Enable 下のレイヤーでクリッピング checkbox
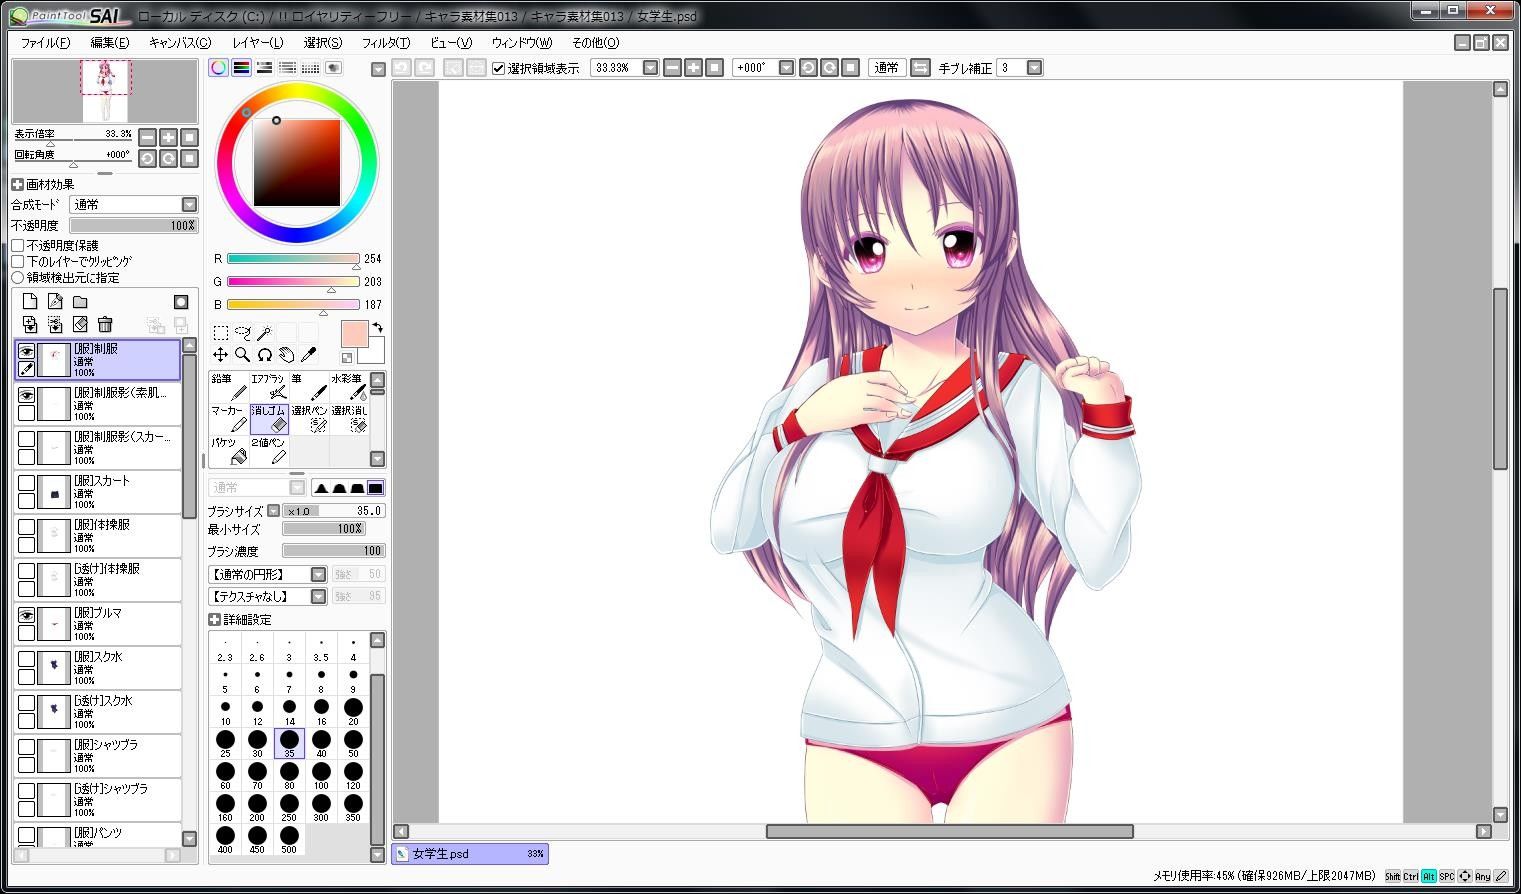Viewport: 1521px width, 894px height. point(18,261)
